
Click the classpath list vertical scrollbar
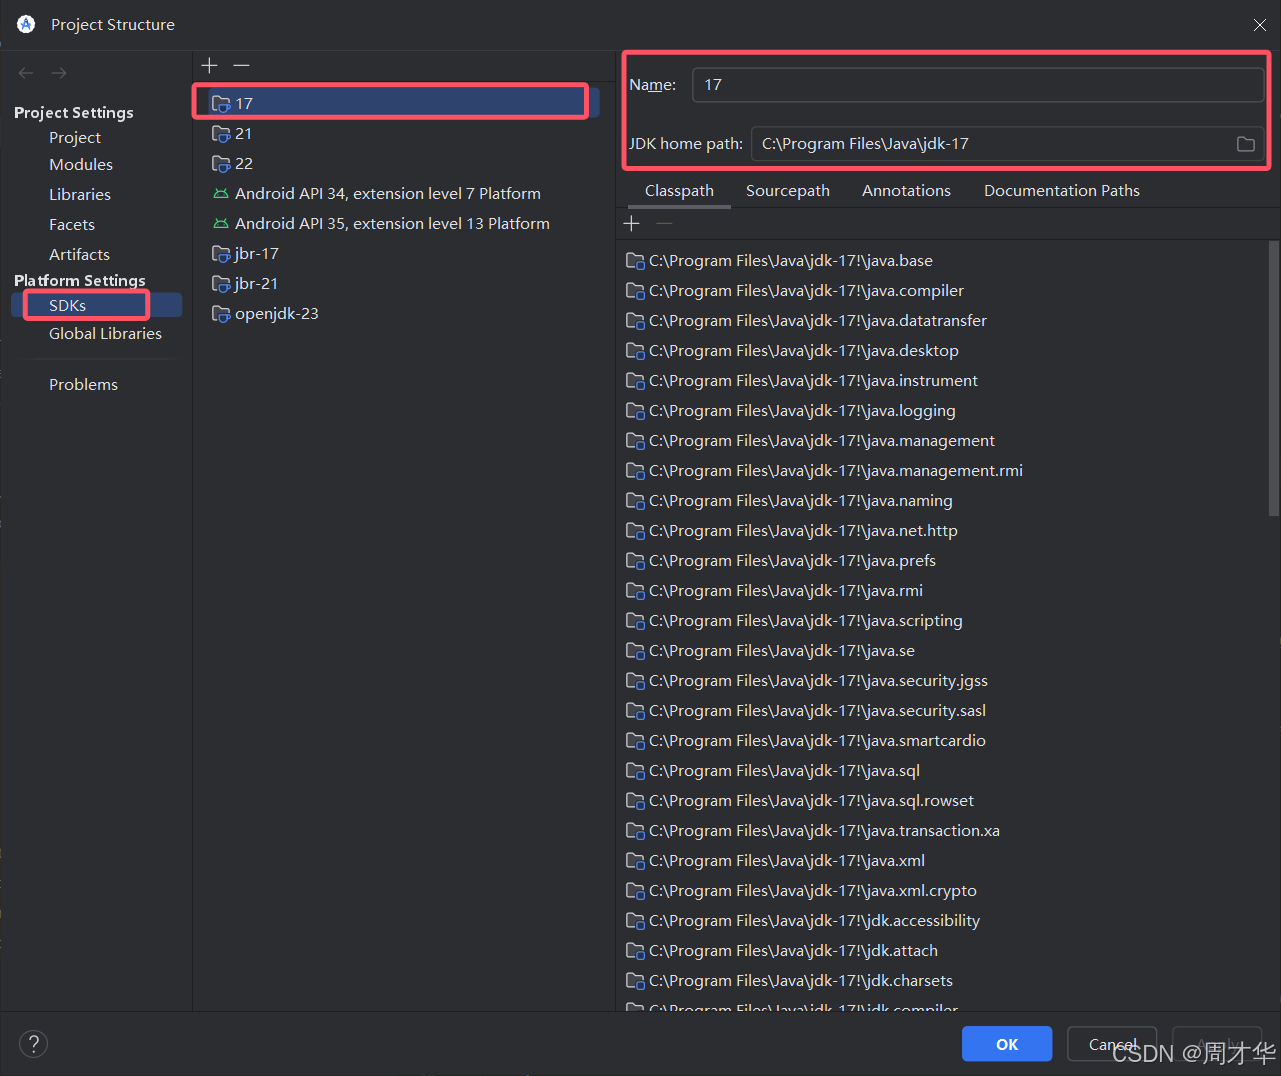pos(1273,378)
